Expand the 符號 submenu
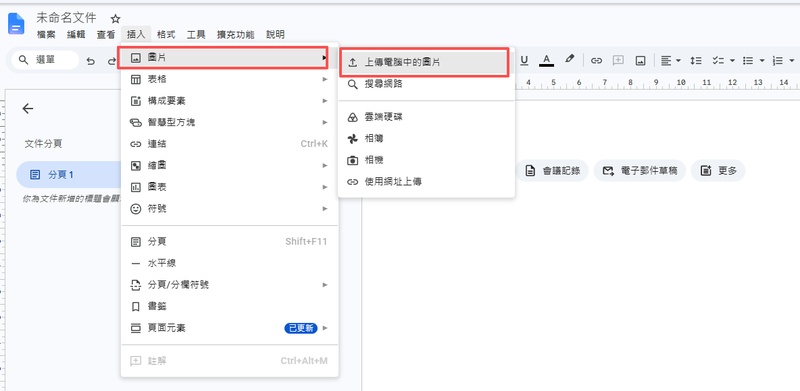 [230, 209]
